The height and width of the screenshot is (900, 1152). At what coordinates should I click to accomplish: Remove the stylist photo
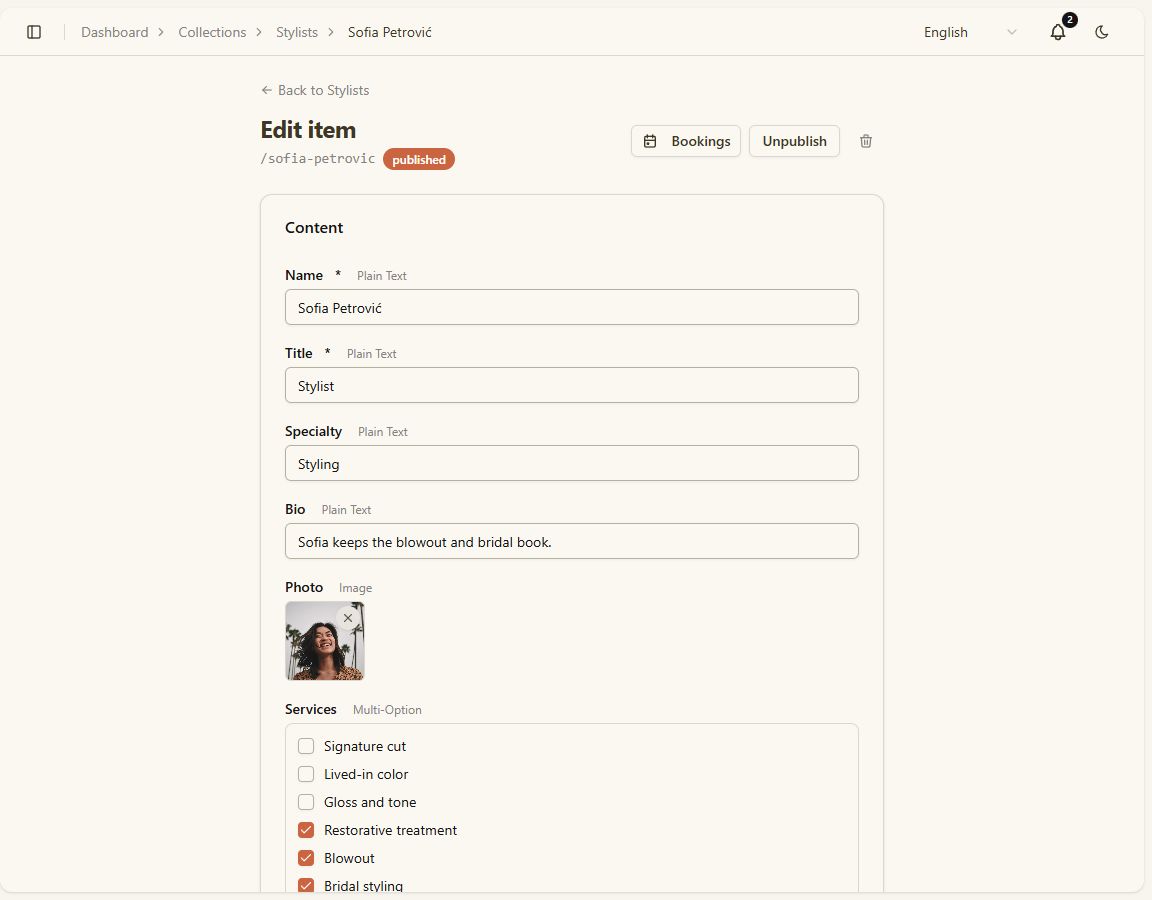point(348,618)
